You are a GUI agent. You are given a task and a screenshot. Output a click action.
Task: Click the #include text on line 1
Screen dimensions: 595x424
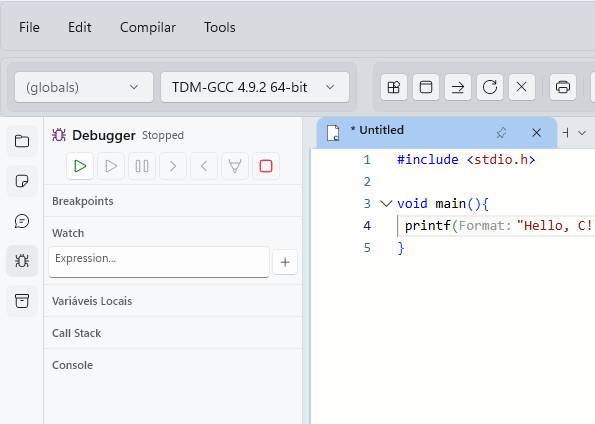coord(428,159)
